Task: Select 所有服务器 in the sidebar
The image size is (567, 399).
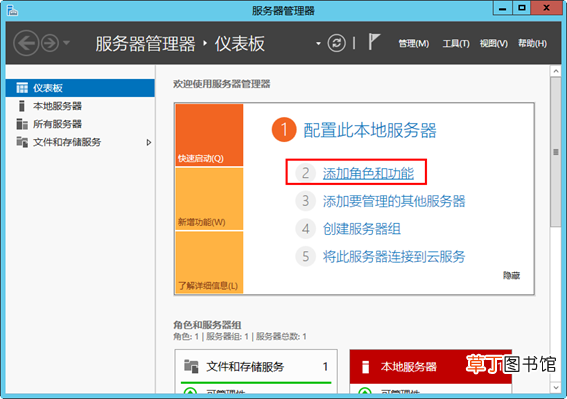Action: click(x=80, y=124)
